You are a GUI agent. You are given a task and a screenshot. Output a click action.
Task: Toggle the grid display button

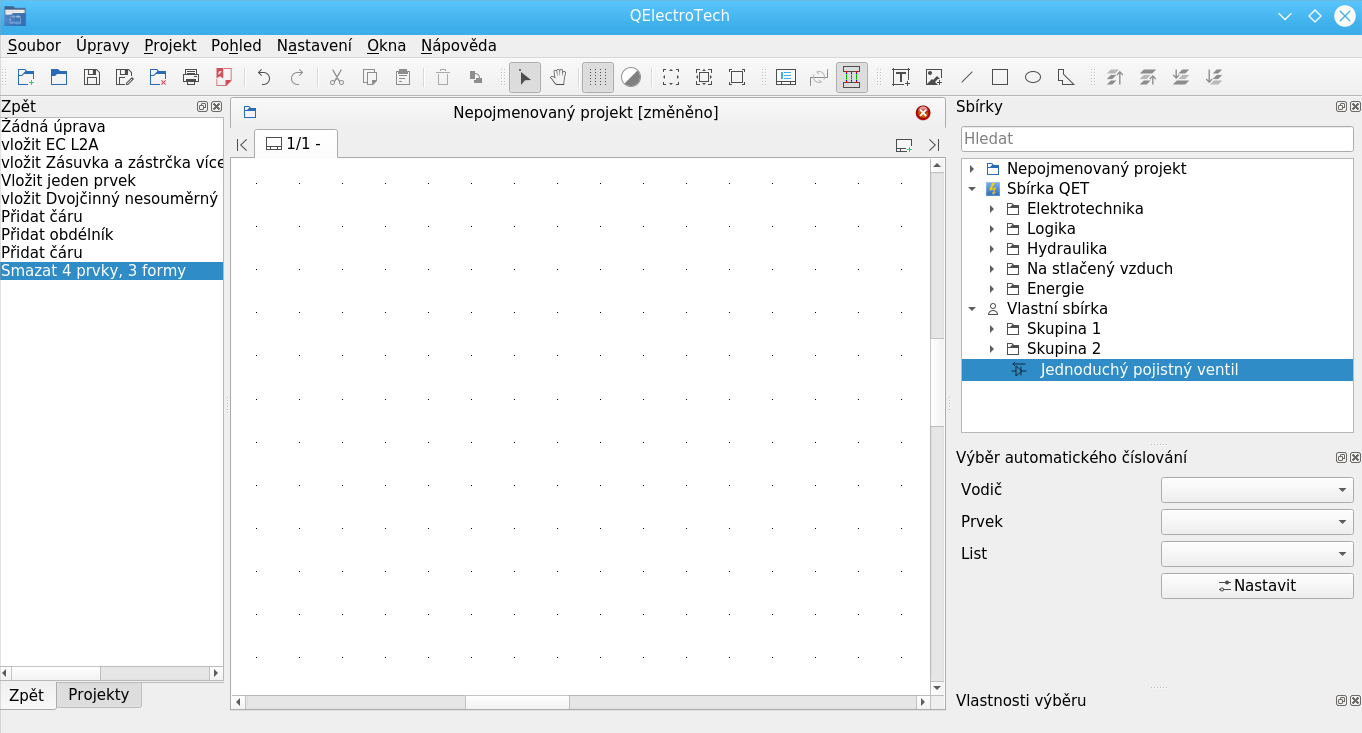598,77
